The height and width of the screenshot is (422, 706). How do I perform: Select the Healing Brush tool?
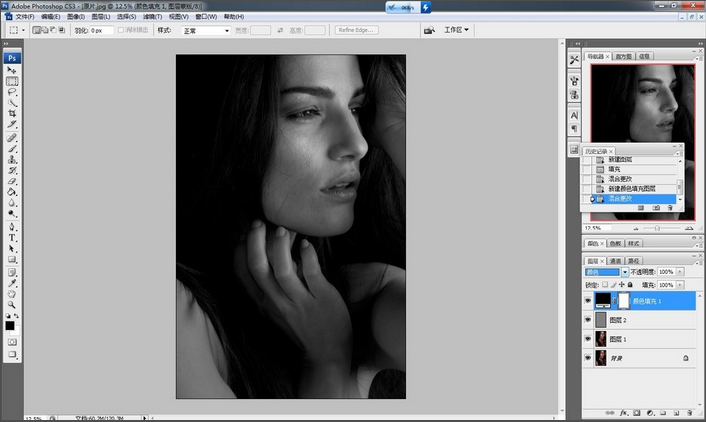12,138
